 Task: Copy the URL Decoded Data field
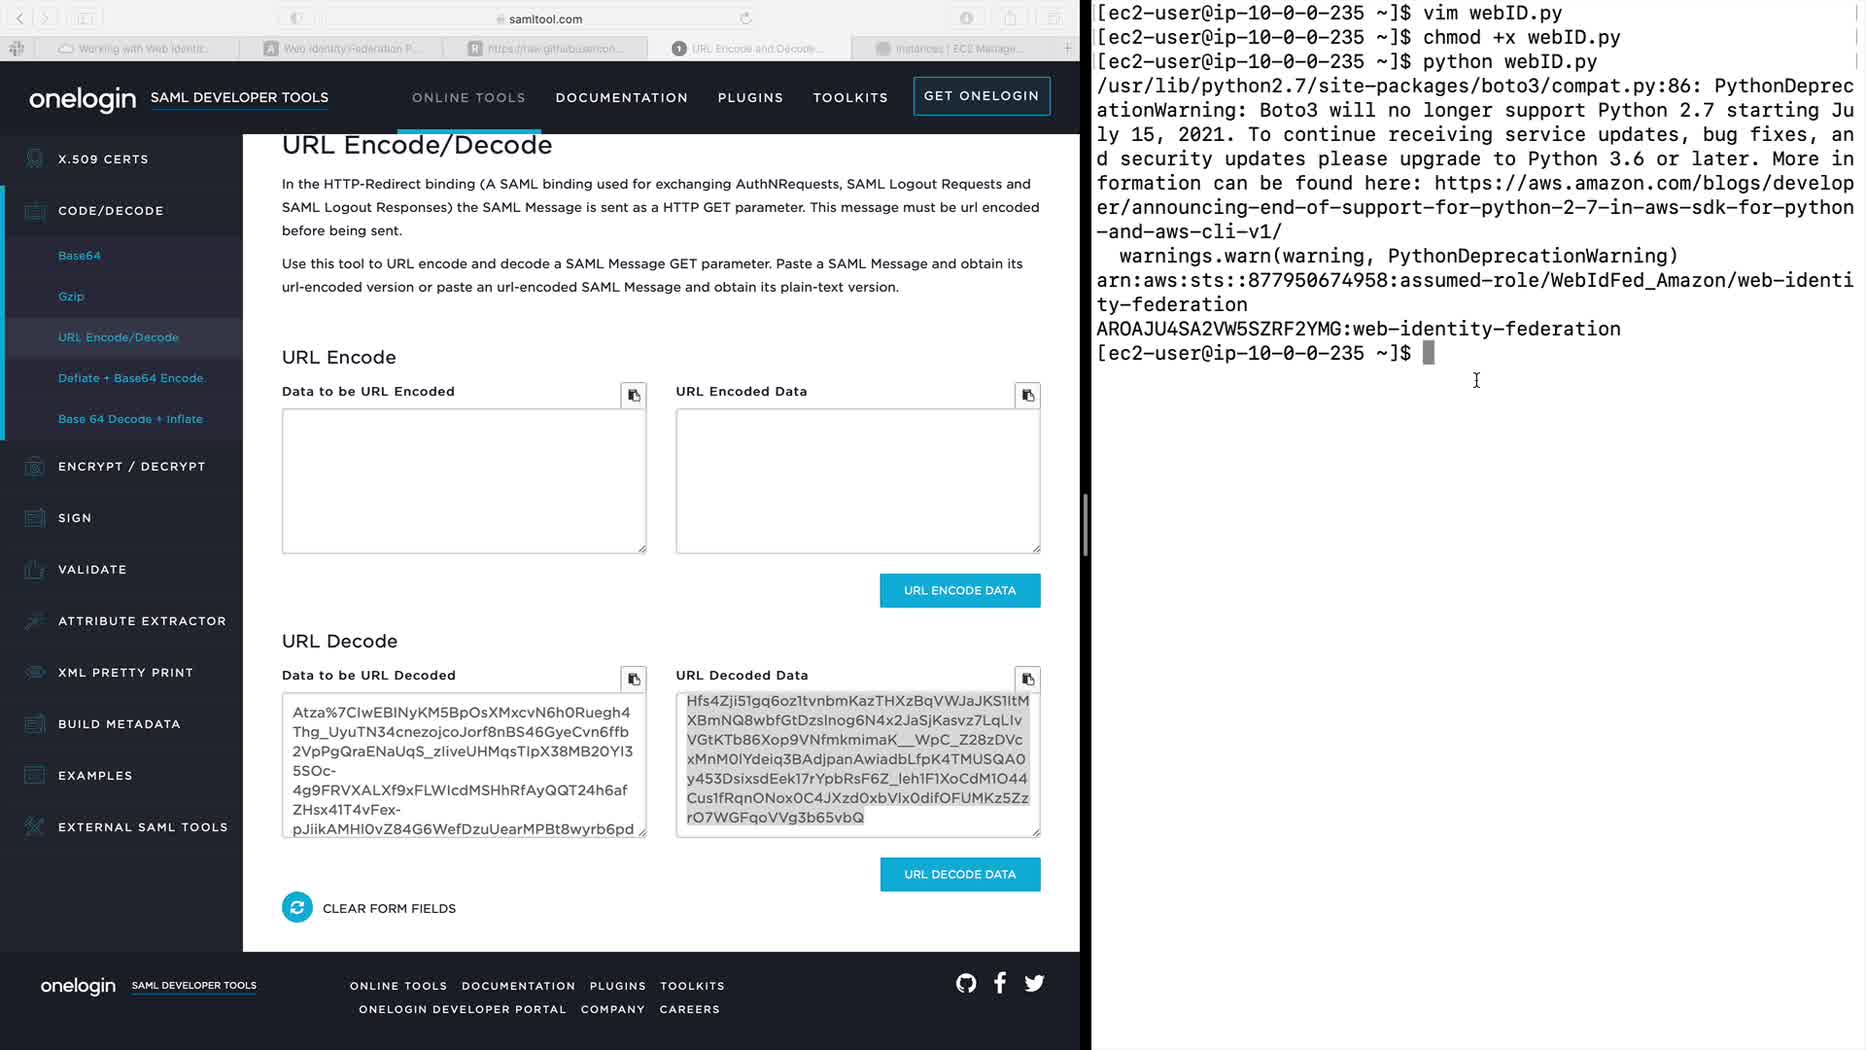(x=1027, y=679)
